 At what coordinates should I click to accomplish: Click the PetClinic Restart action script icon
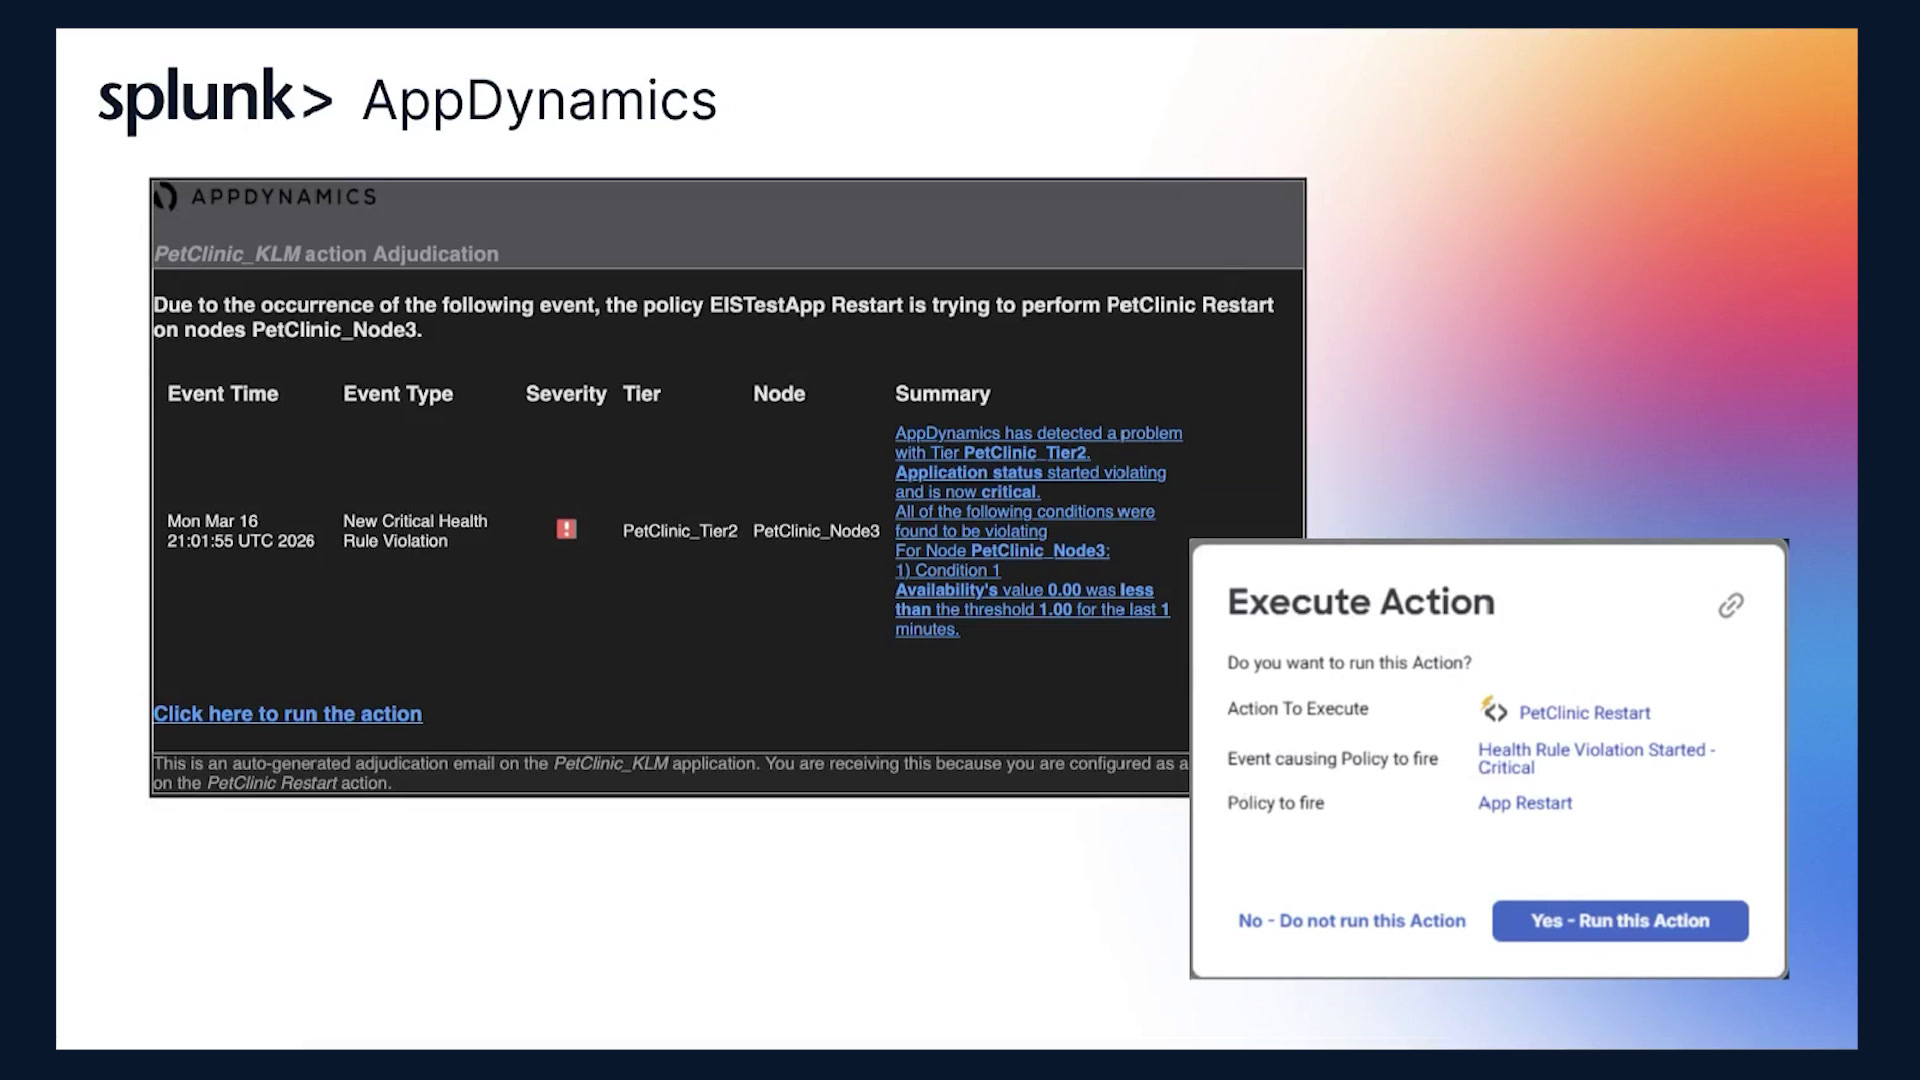tap(1494, 710)
